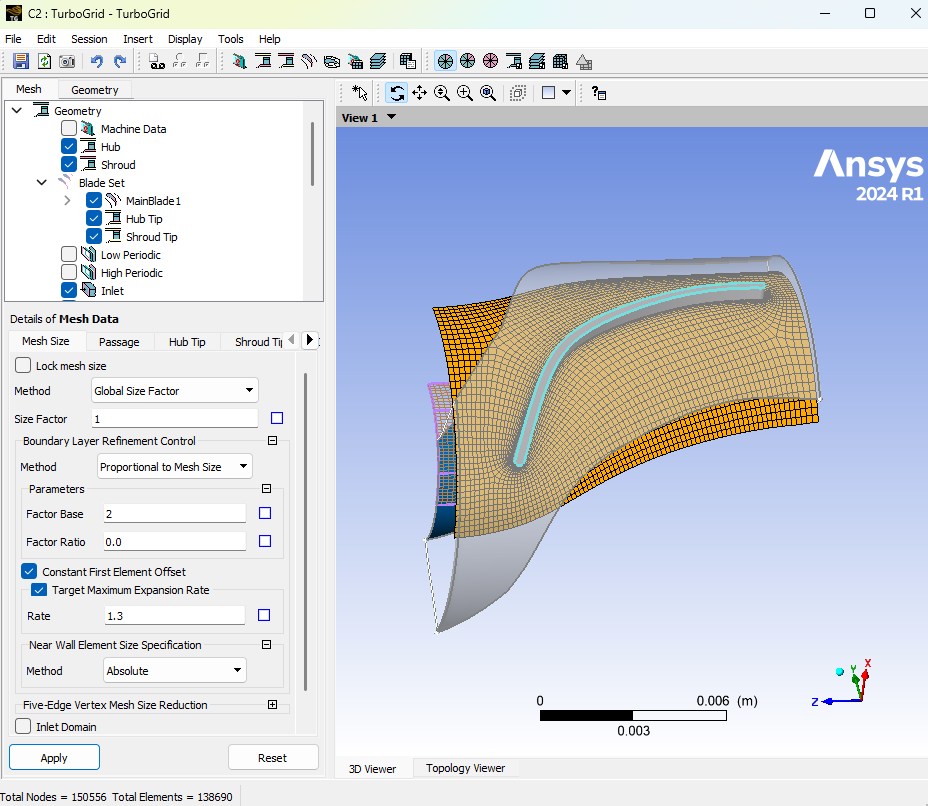This screenshot has width=928, height=806.
Task: Switch to the Topology Viewer tab
Action: 465,768
